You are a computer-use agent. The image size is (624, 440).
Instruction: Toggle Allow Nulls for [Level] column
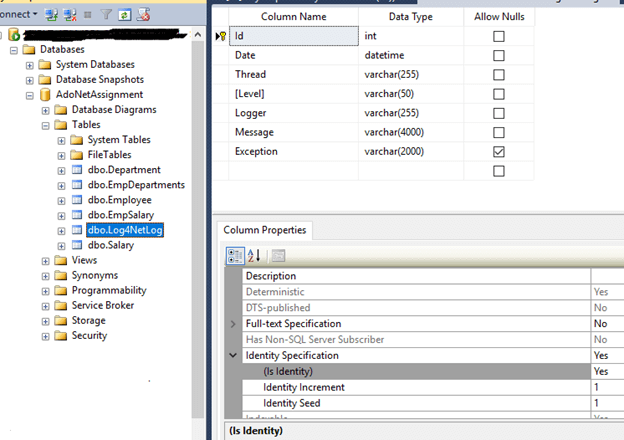click(499, 94)
